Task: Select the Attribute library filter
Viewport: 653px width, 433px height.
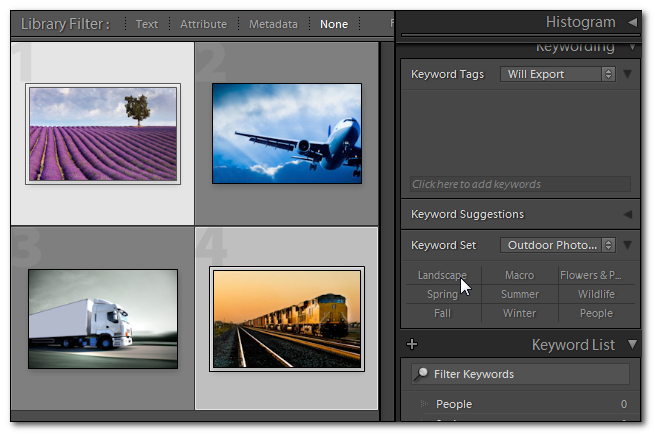Action: tap(203, 24)
